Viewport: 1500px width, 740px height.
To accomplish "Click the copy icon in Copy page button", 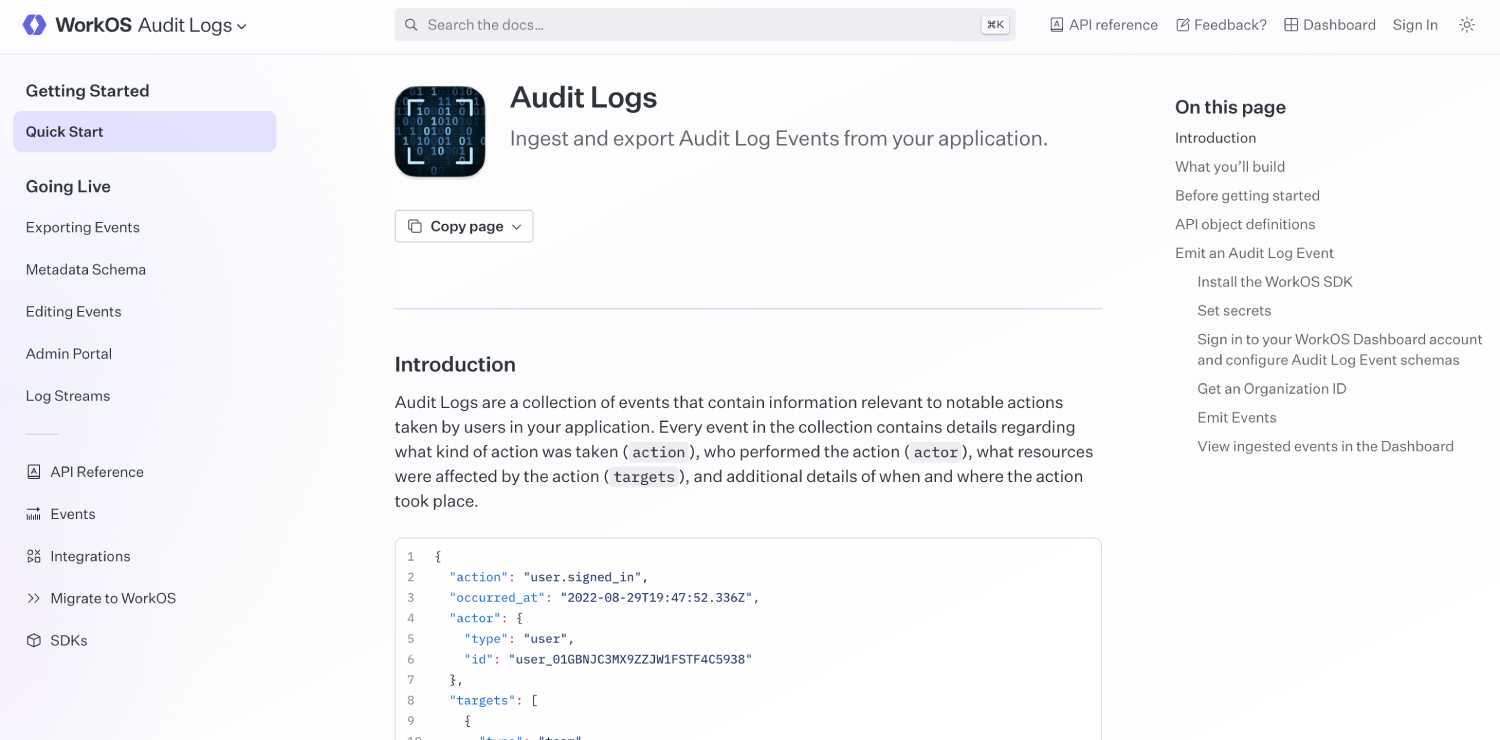I will 415,227.
